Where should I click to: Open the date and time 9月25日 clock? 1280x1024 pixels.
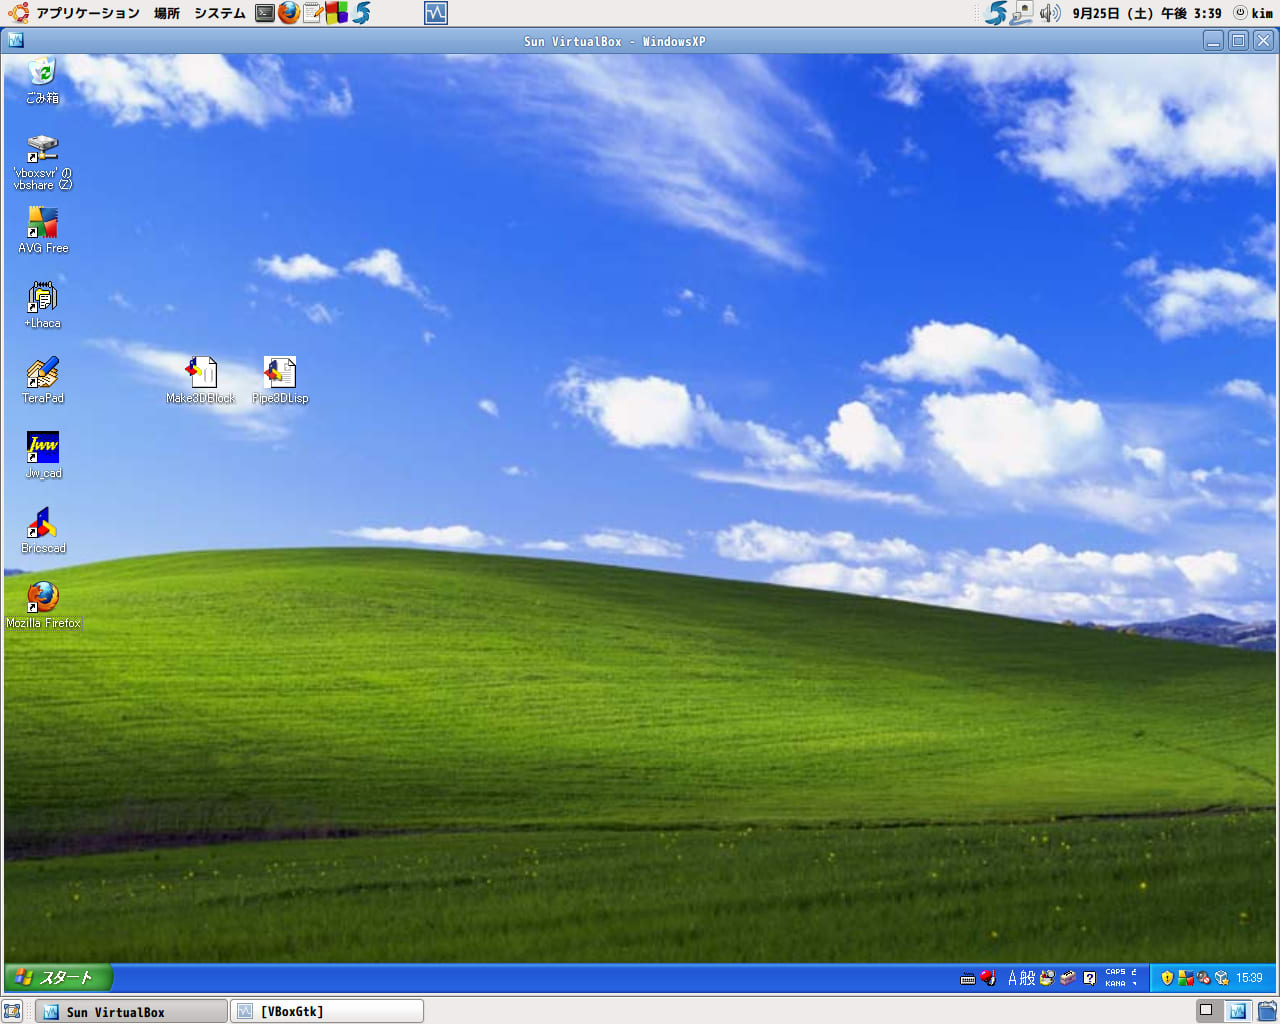coord(1147,13)
